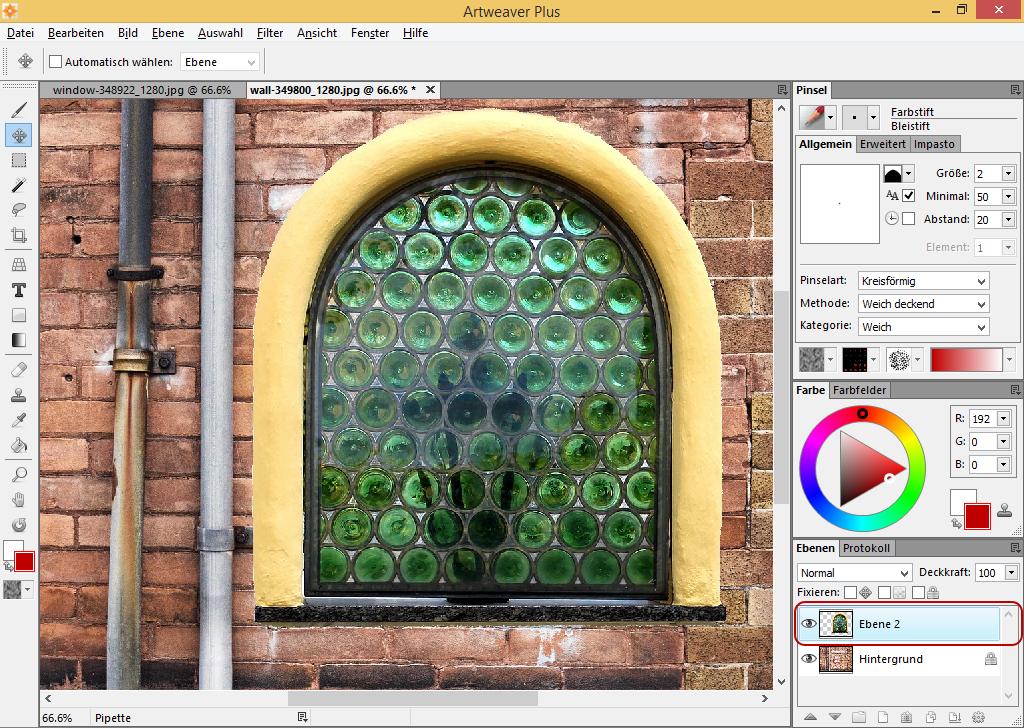The width and height of the screenshot is (1024, 728).
Task: Select the Paint Bucket fill tool
Action: pyautogui.click(x=18, y=446)
